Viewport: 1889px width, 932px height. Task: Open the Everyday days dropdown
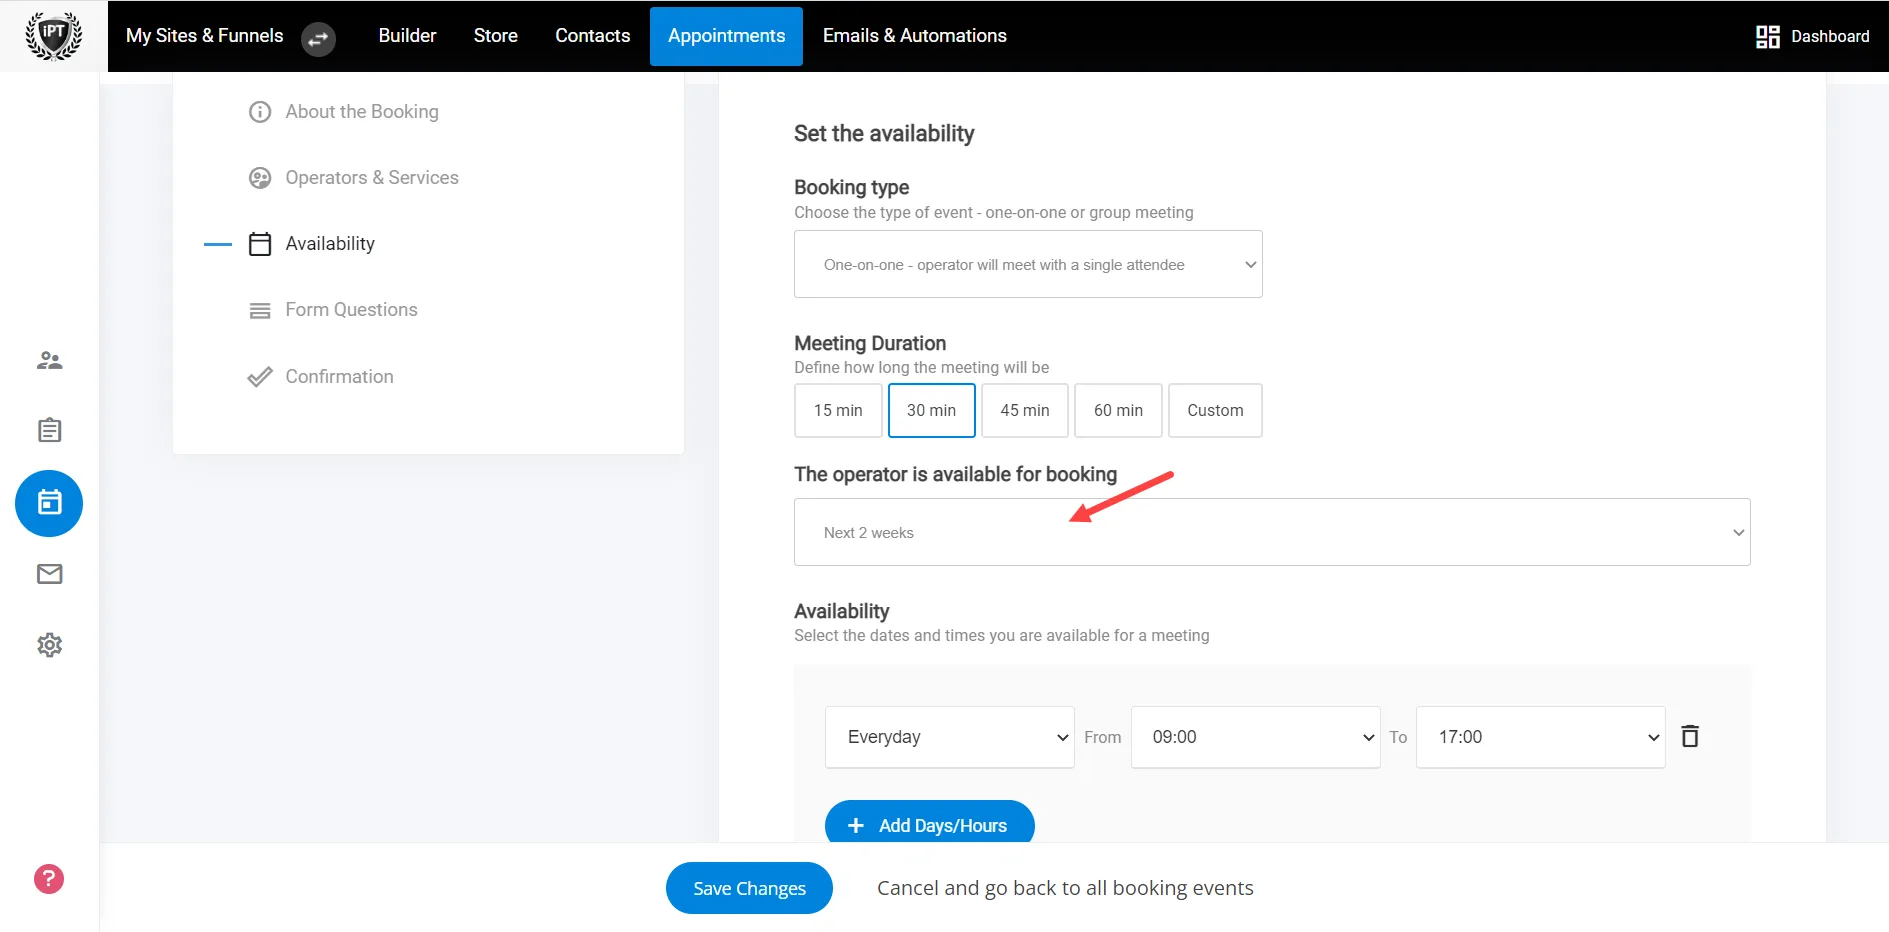(949, 737)
